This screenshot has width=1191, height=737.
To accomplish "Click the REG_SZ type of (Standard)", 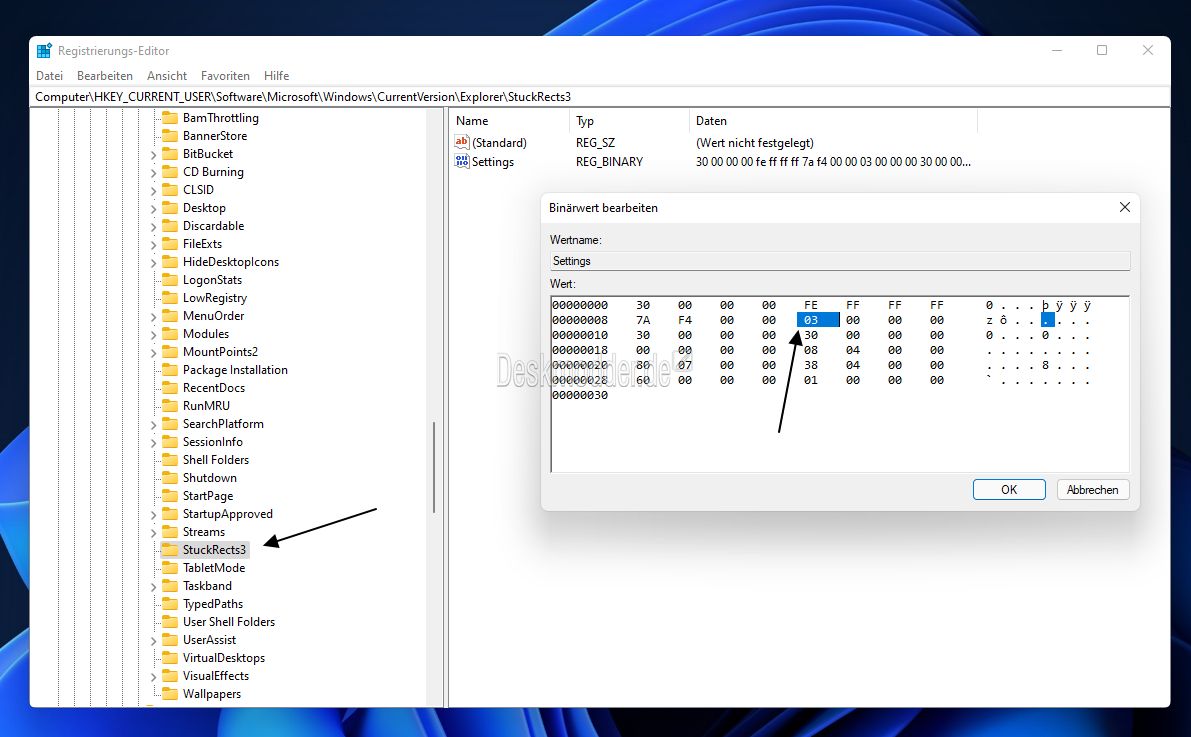I will point(596,143).
